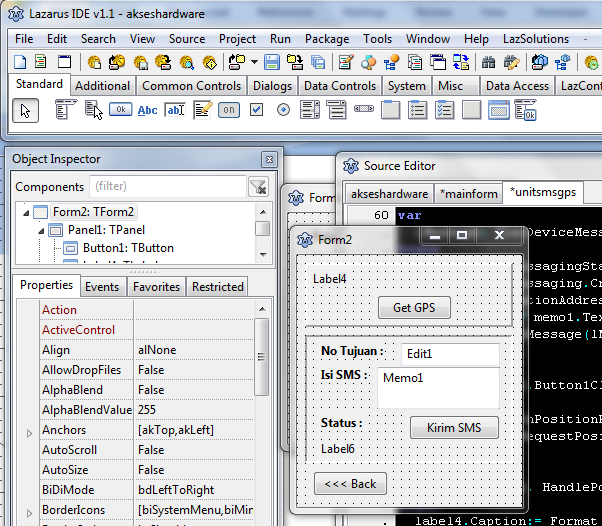The image size is (602, 526).
Task: Expand the Anchors property
Action: pos(29,431)
